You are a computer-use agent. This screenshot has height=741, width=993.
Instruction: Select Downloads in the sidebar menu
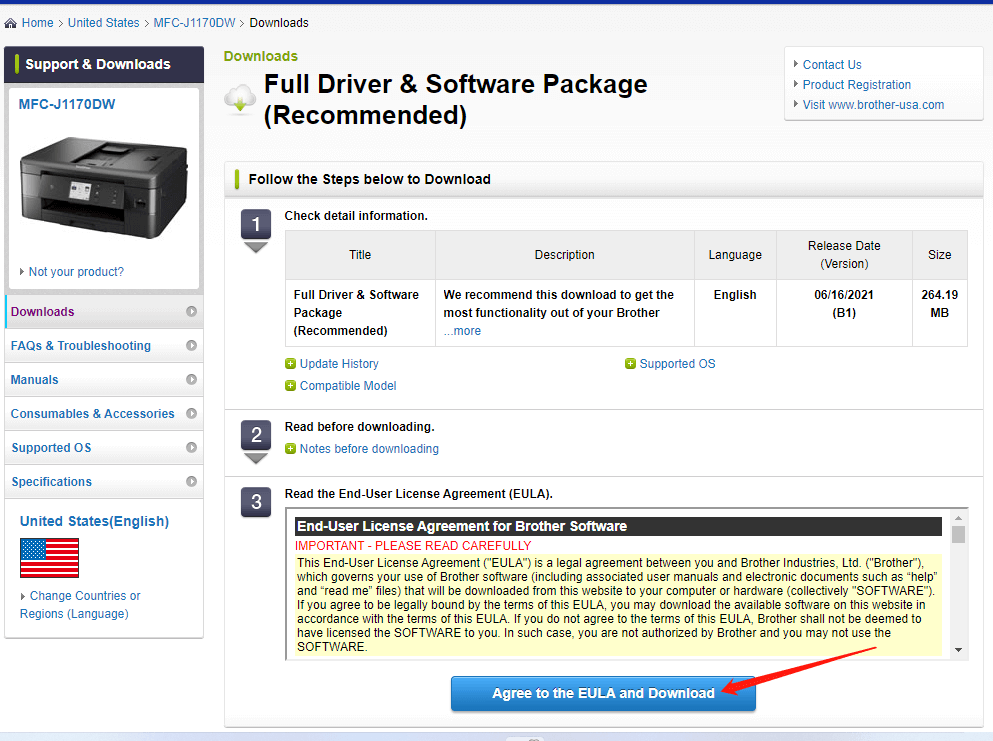[104, 312]
